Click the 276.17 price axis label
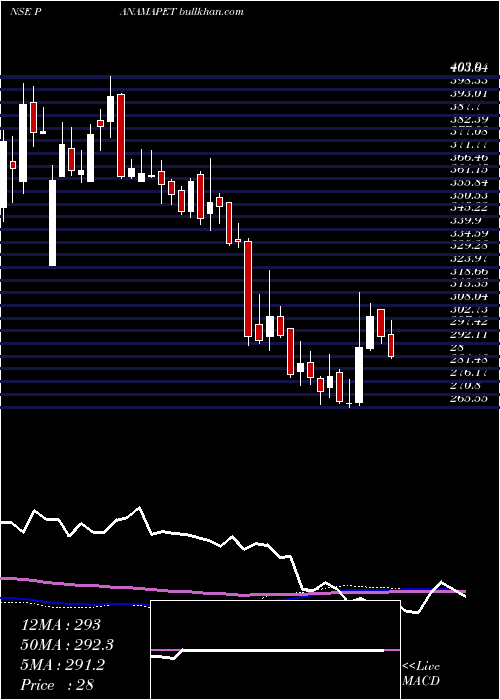This screenshot has width=500, height=700. 470,372
